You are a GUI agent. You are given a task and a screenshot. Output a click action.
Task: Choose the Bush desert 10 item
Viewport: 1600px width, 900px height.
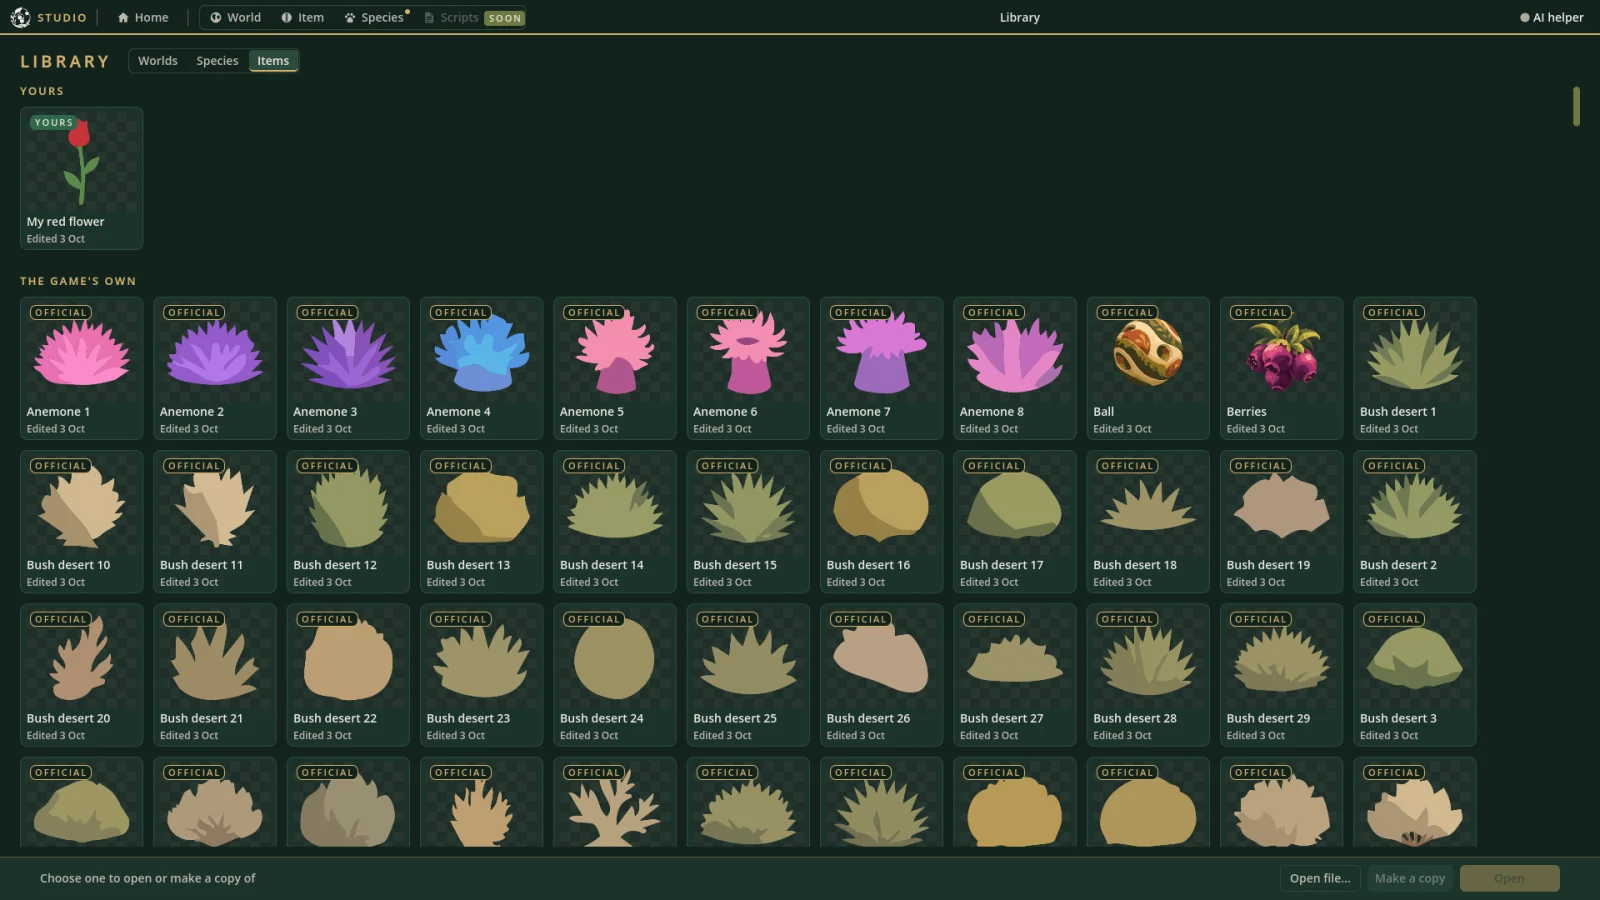click(81, 521)
